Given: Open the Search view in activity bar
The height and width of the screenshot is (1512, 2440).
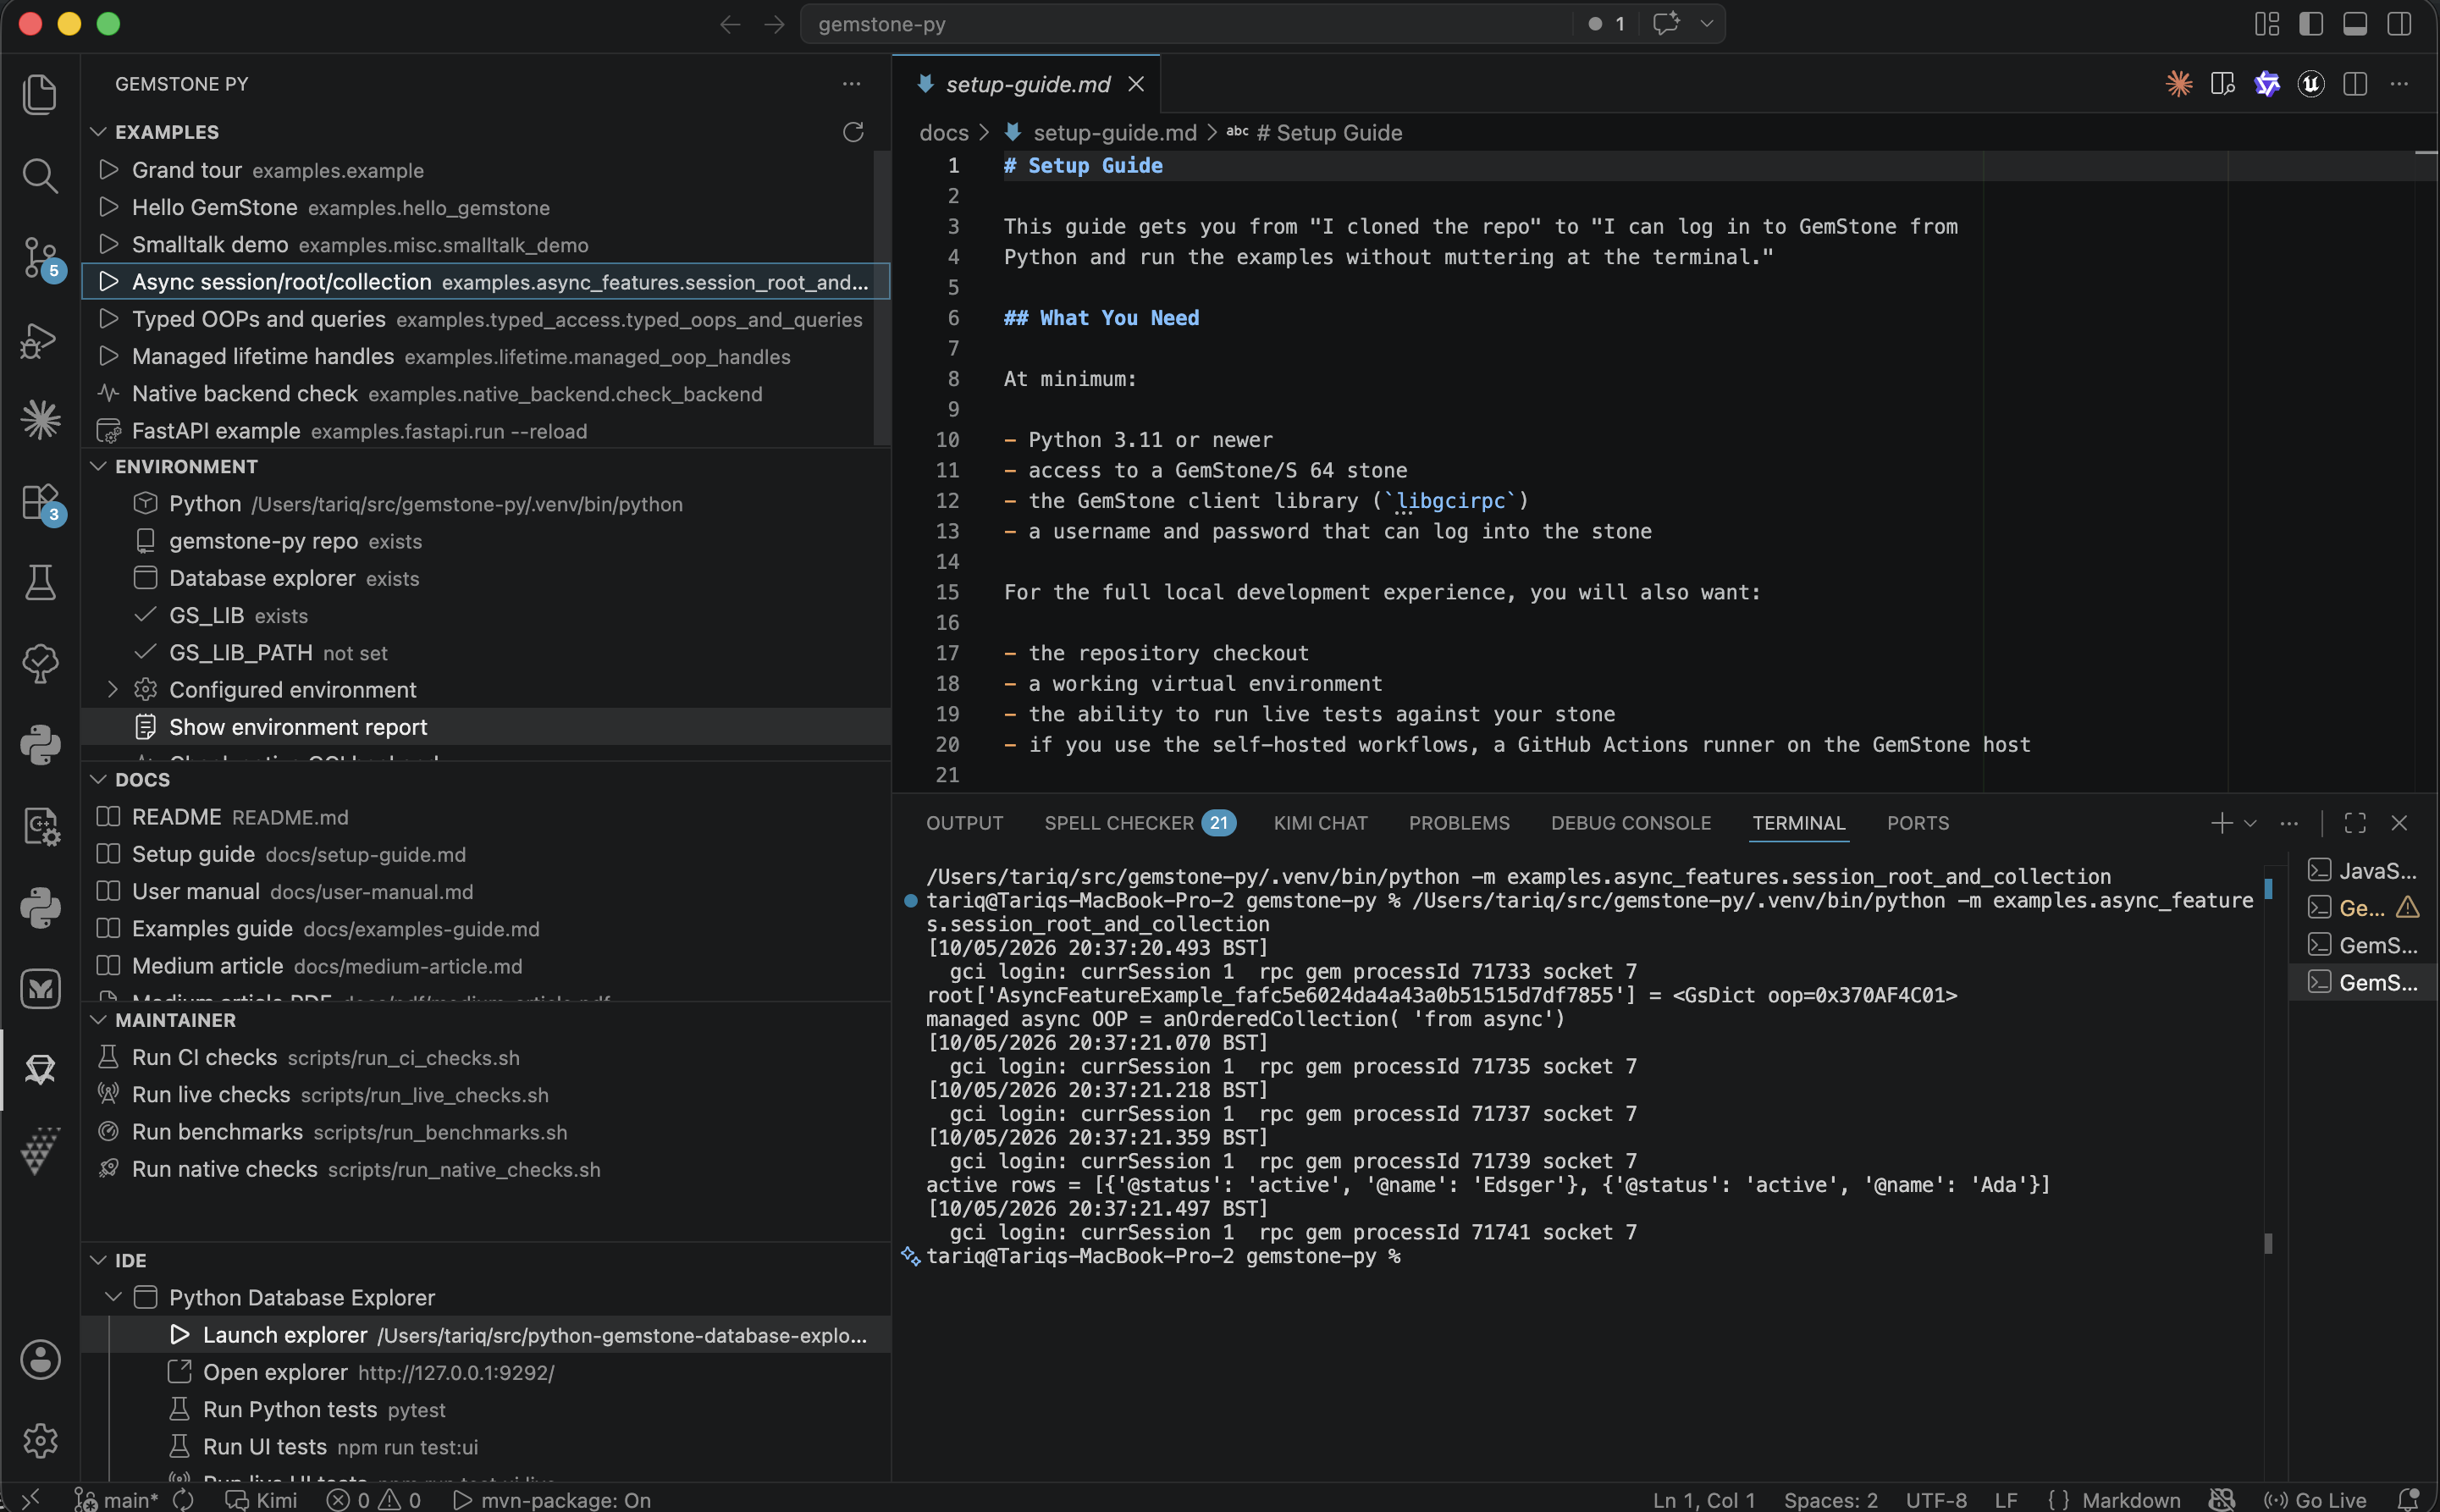Looking at the screenshot, I should tap(40, 175).
